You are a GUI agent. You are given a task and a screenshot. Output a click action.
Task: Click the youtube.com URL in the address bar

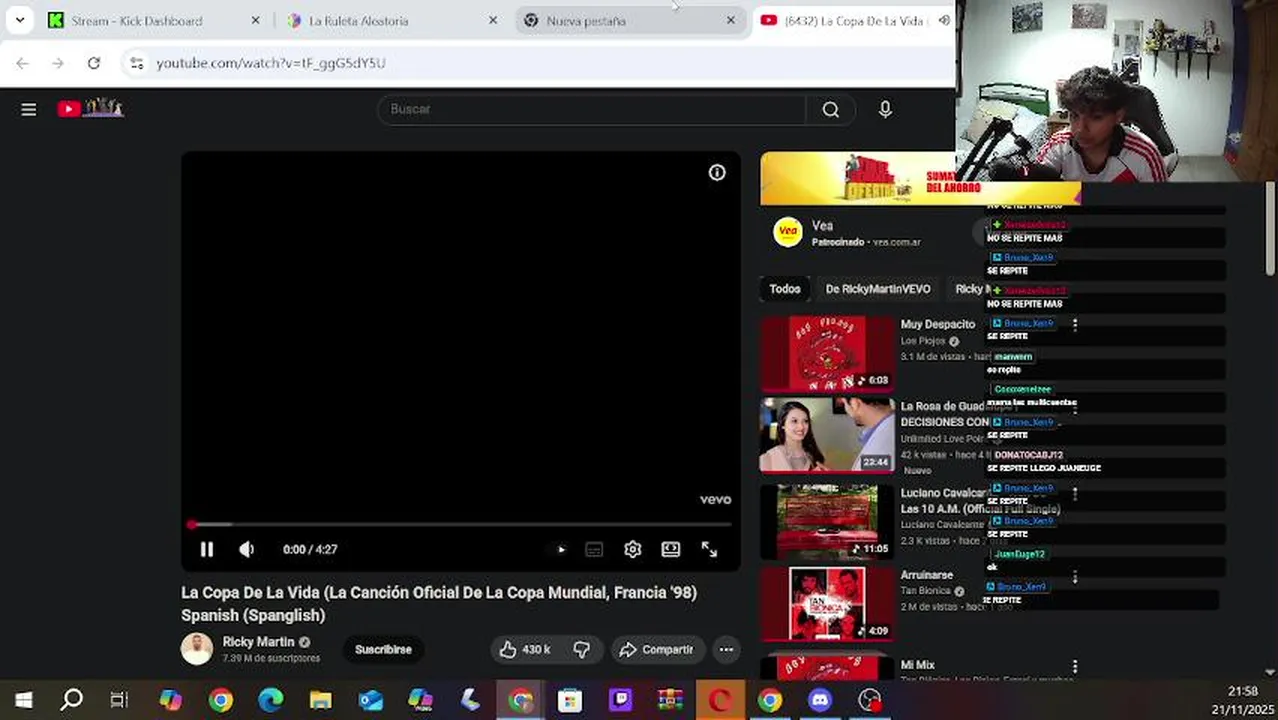(270, 63)
